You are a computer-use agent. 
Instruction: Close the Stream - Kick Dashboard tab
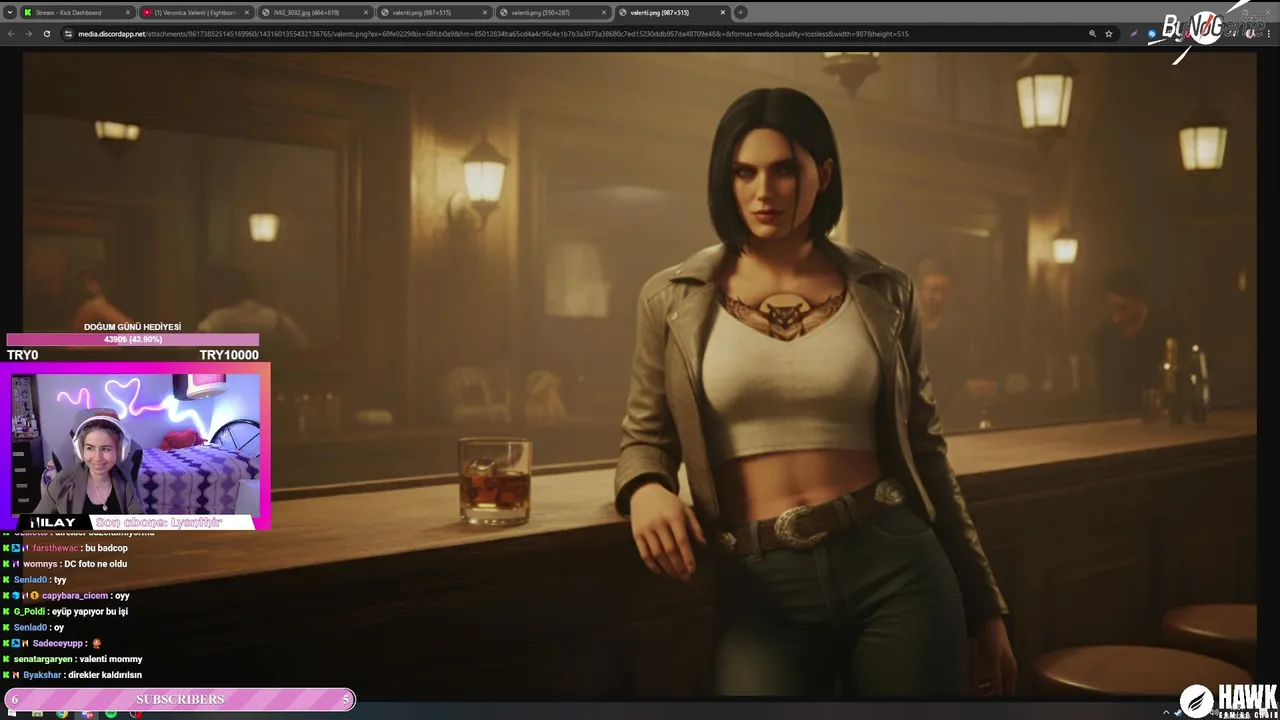[x=127, y=13]
